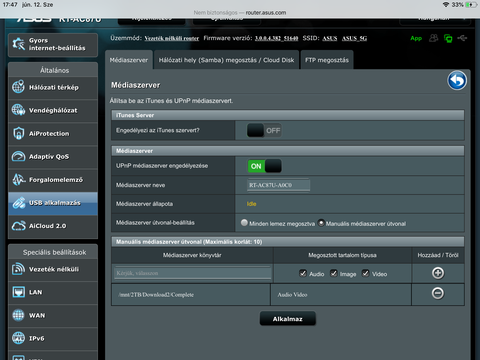
Task: Click the blue back arrow button
Action: coord(457,81)
